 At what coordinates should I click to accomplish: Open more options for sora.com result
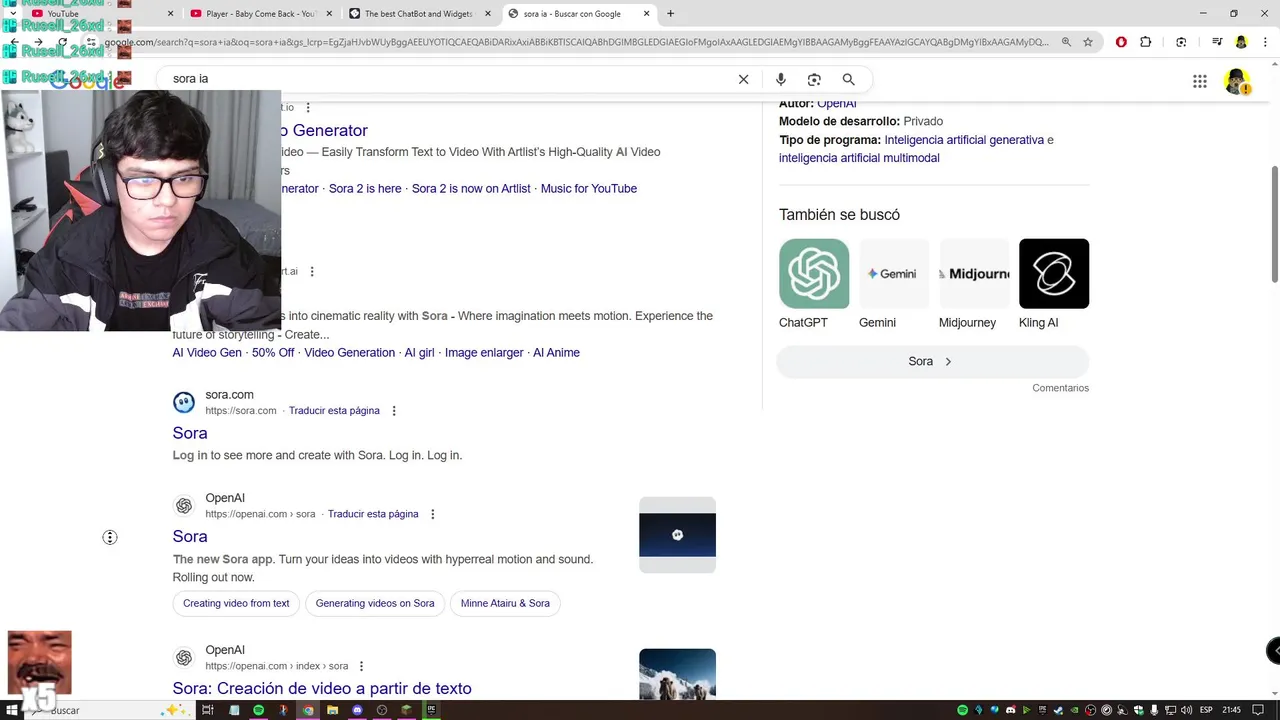[394, 411]
